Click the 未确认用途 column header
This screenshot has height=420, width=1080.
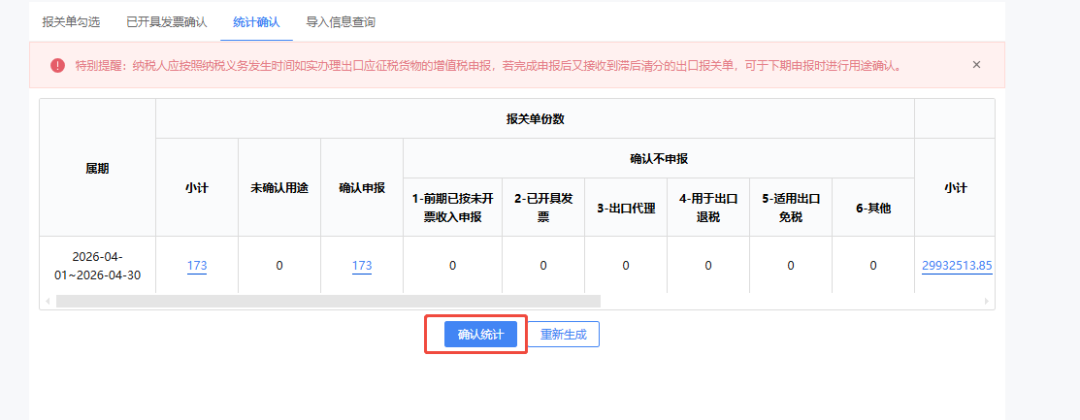point(279,188)
